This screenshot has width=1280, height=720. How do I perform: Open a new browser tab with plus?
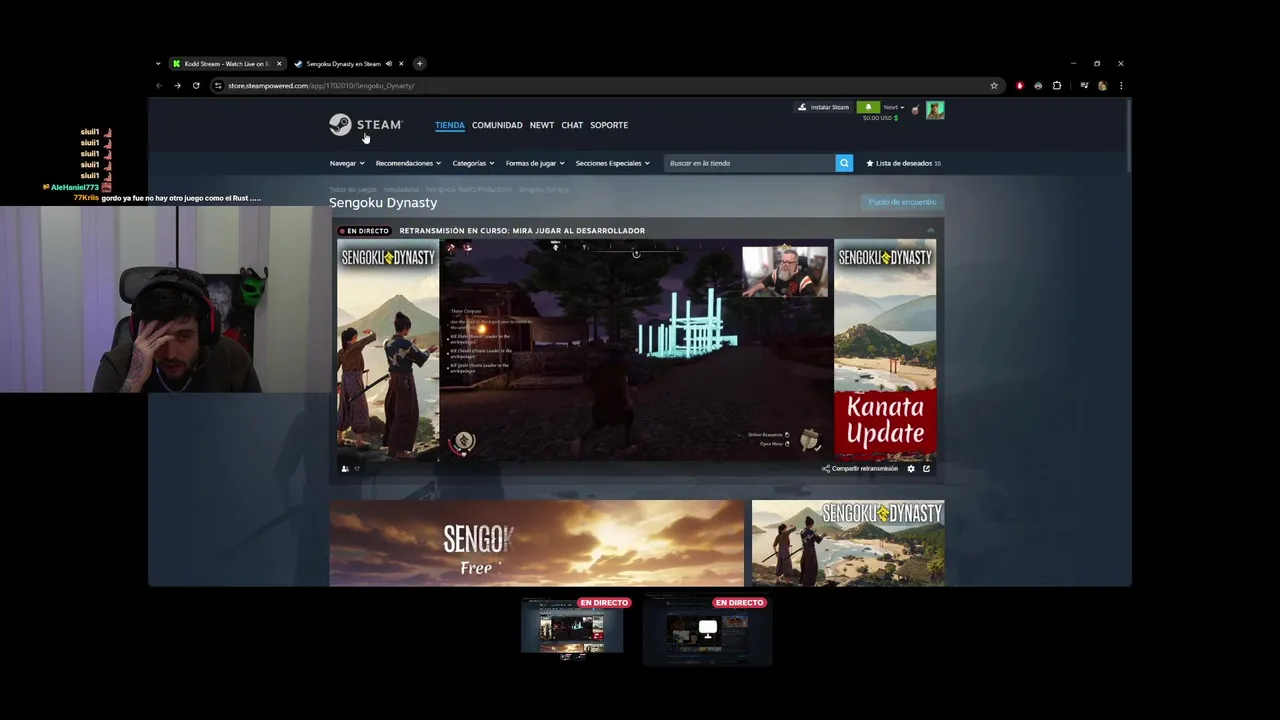[419, 64]
